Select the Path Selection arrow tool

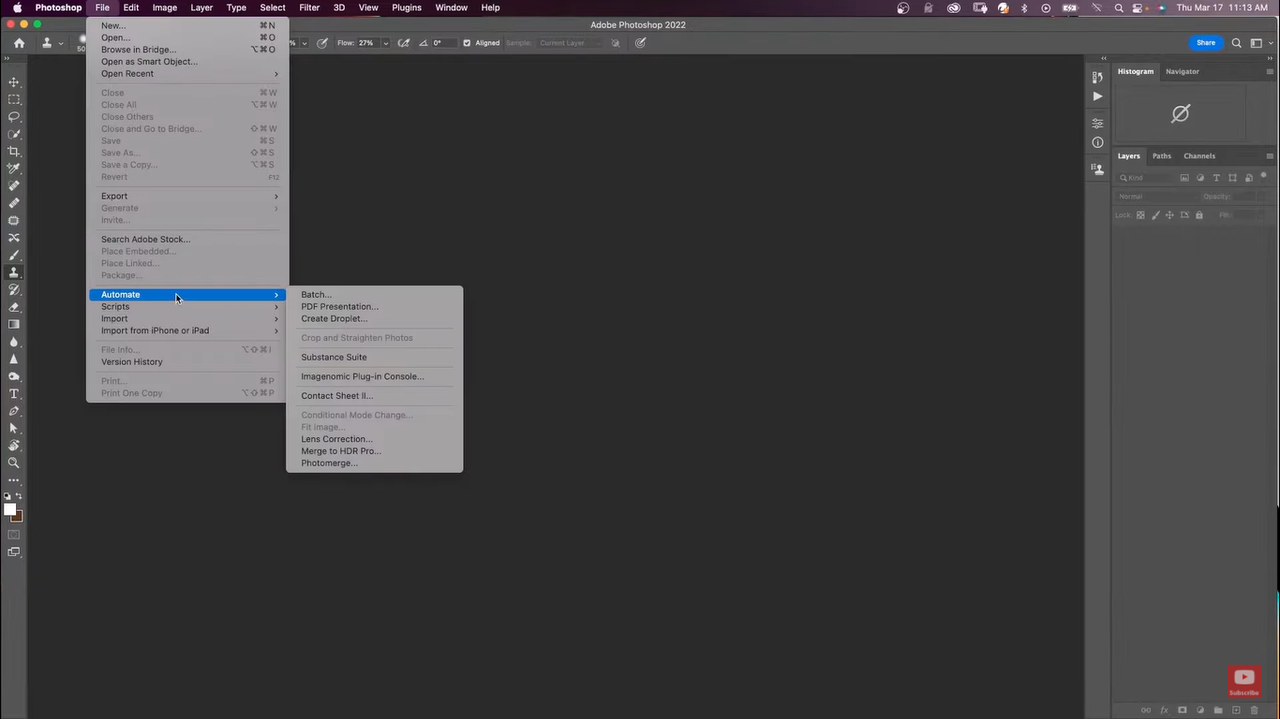(14, 428)
